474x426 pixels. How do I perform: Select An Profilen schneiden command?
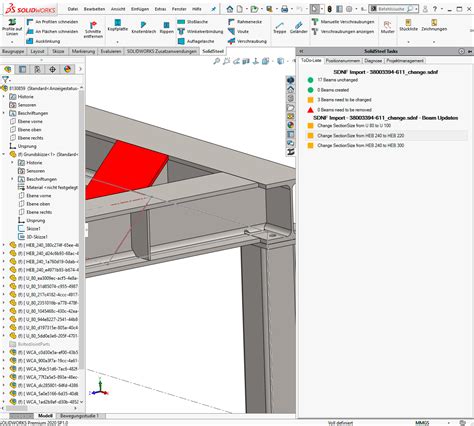coord(52,22)
